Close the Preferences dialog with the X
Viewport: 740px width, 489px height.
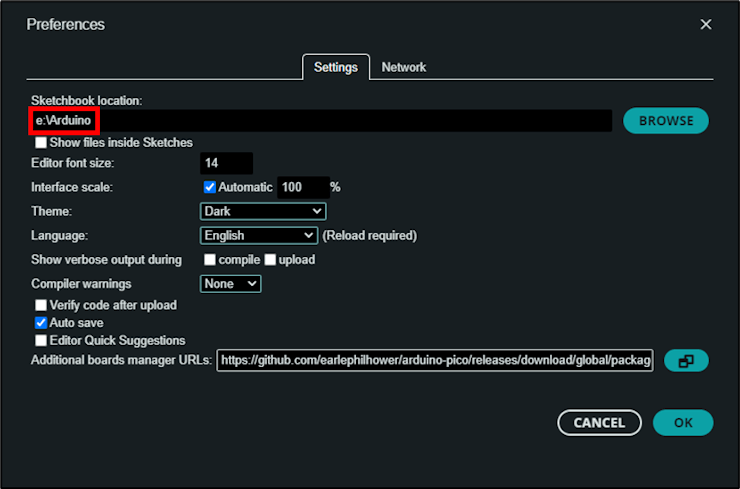(706, 25)
